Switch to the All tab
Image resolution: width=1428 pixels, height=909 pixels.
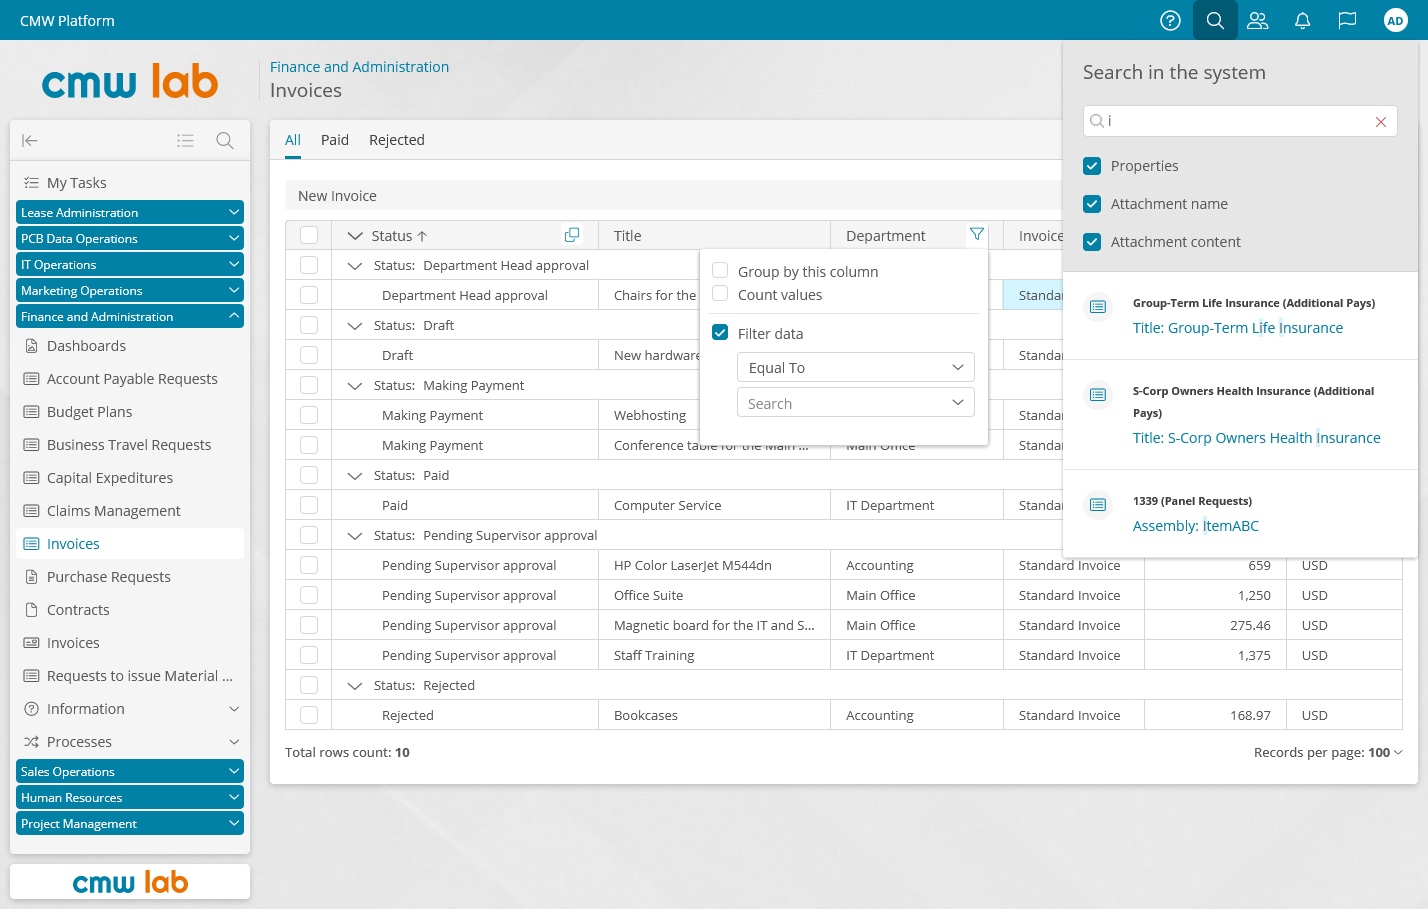(x=293, y=140)
